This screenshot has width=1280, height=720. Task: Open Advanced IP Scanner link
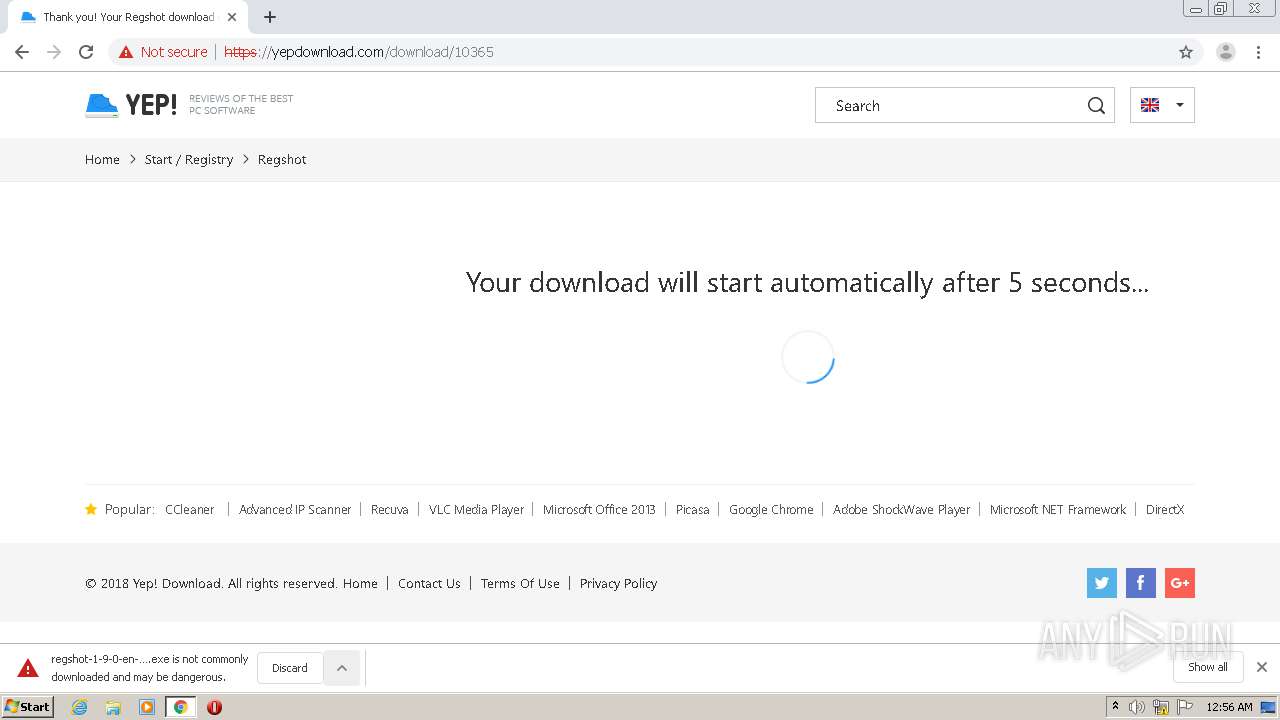pos(295,510)
